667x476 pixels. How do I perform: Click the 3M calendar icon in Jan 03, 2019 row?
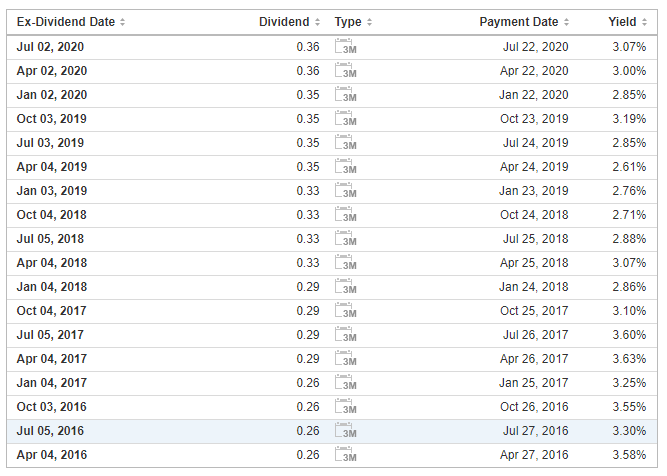(x=345, y=191)
